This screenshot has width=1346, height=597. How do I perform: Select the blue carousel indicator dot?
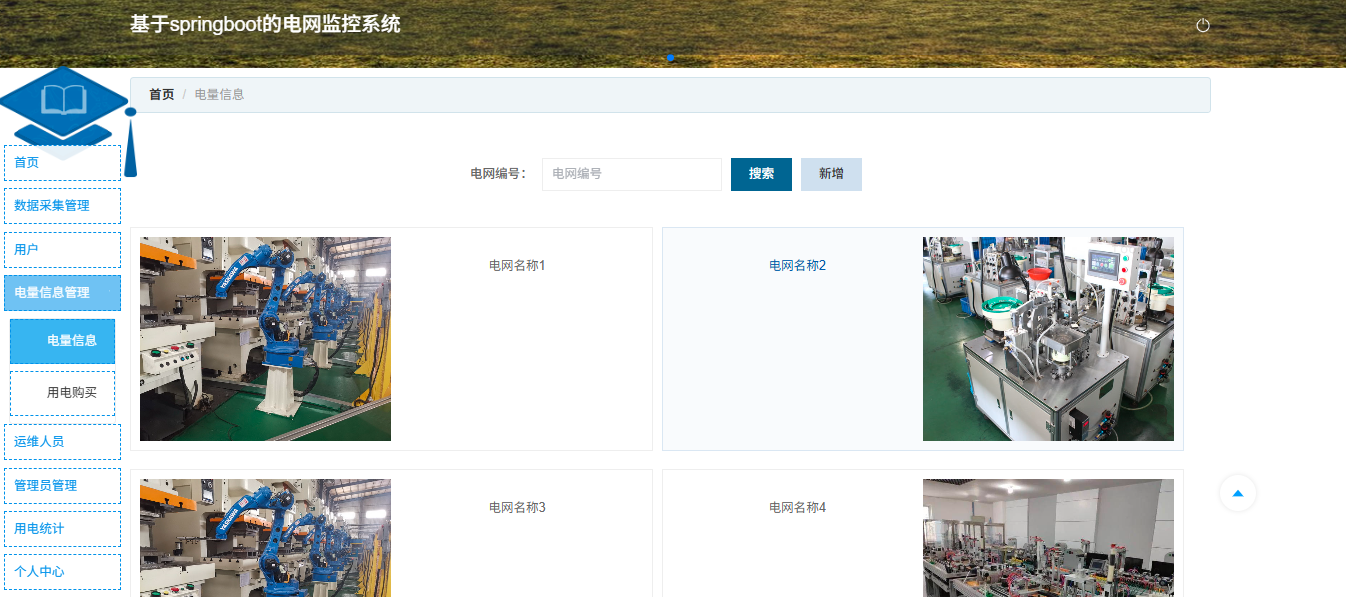pyautogui.click(x=670, y=58)
